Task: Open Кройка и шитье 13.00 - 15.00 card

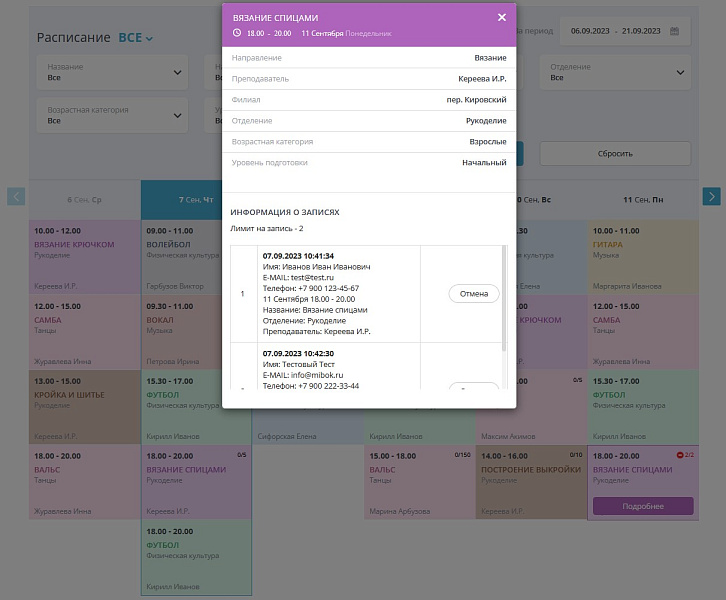Action: tap(84, 407)
